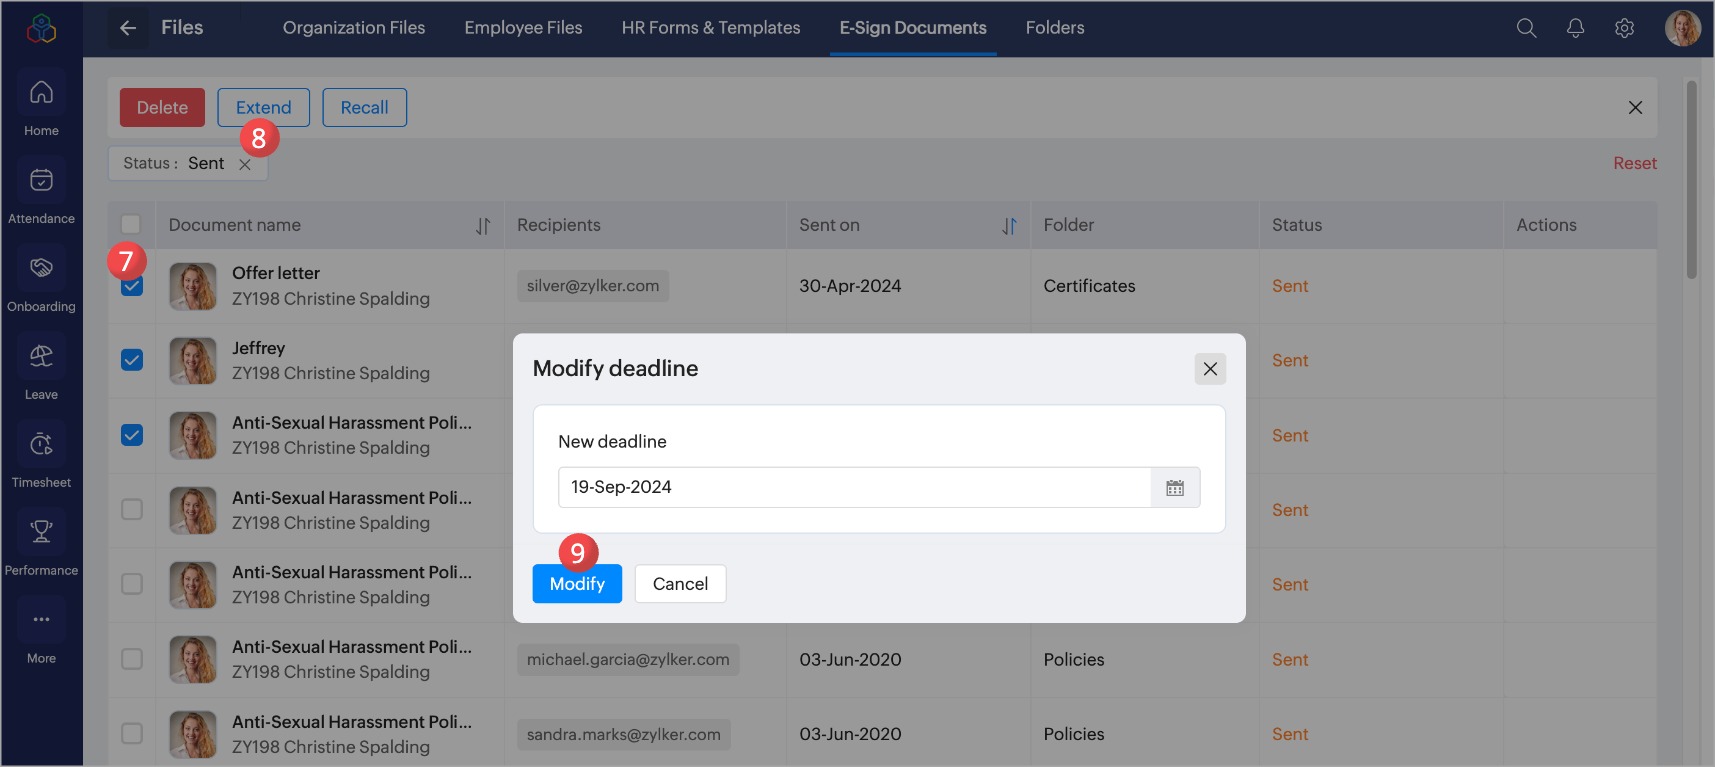Uncheck the Jeffrey document checkbox
1715x767 pixels.
pos(132,360)
